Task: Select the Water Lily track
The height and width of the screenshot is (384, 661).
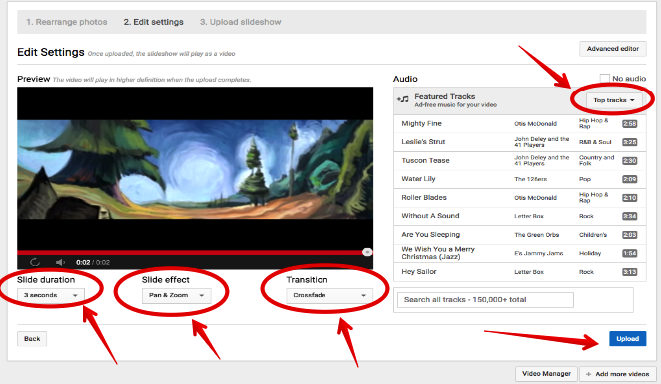Action: coord(519,179)
